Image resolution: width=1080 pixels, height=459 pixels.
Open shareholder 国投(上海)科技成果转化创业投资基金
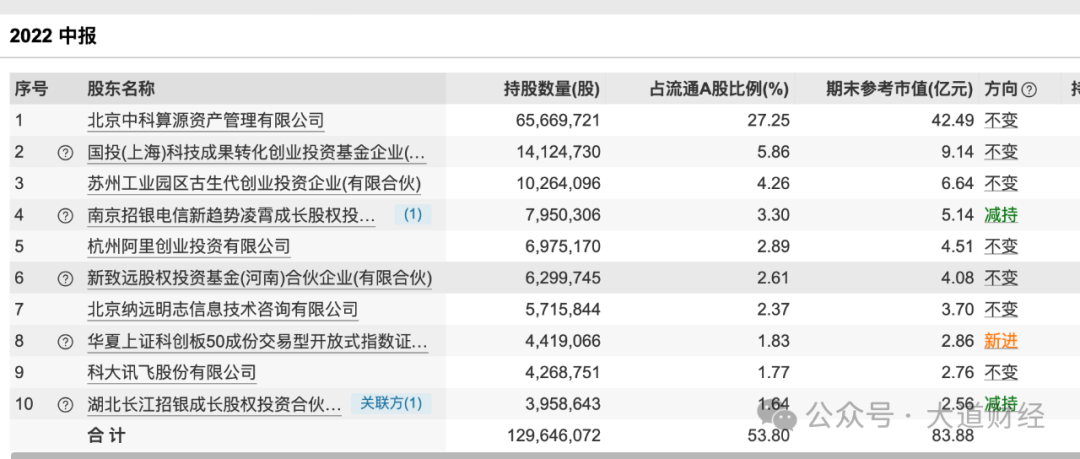click(257, 152)
